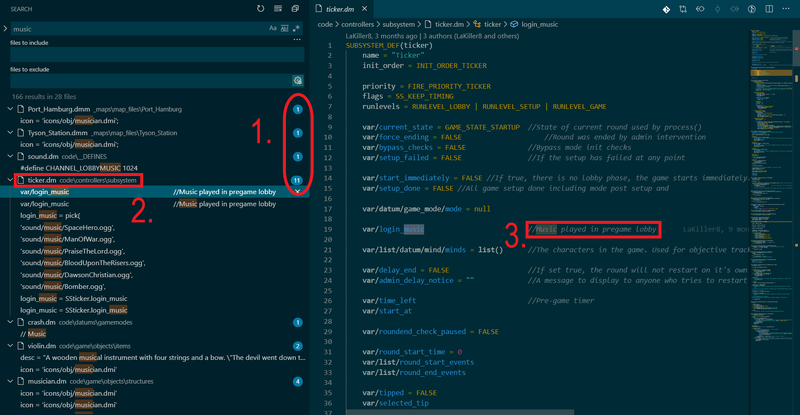Open the GitLens diamond icon in editor toolbar

(x=666, y=9)
